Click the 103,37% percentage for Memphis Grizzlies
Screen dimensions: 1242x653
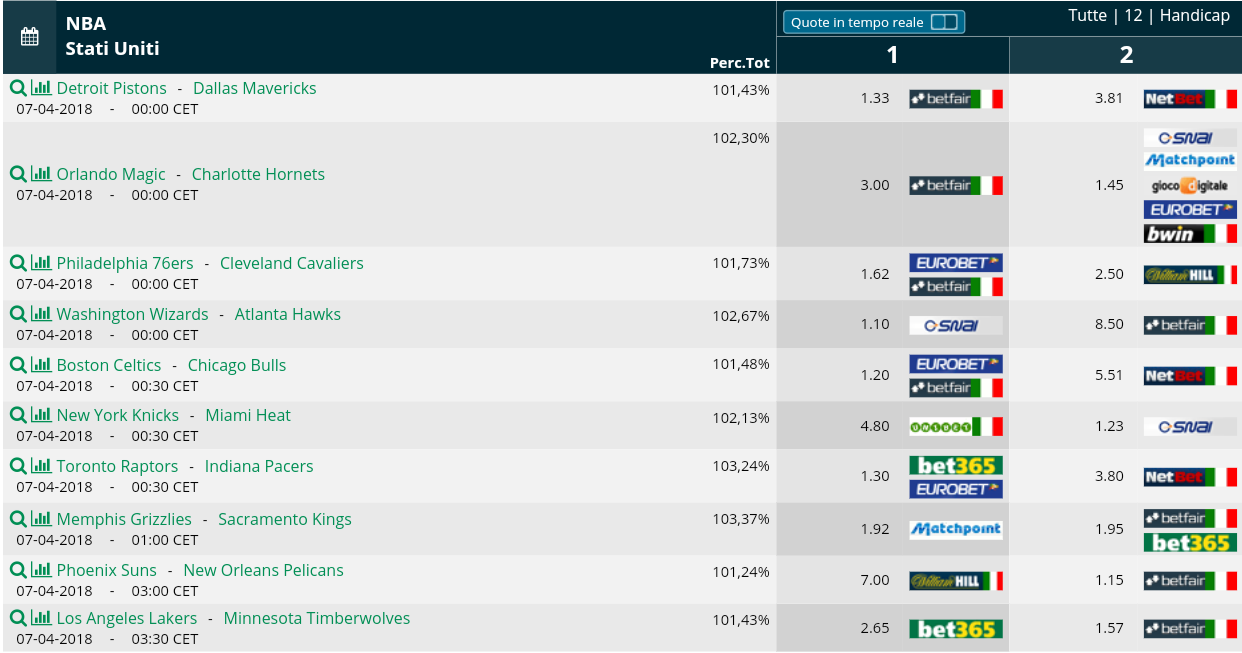tap(741, 518)
